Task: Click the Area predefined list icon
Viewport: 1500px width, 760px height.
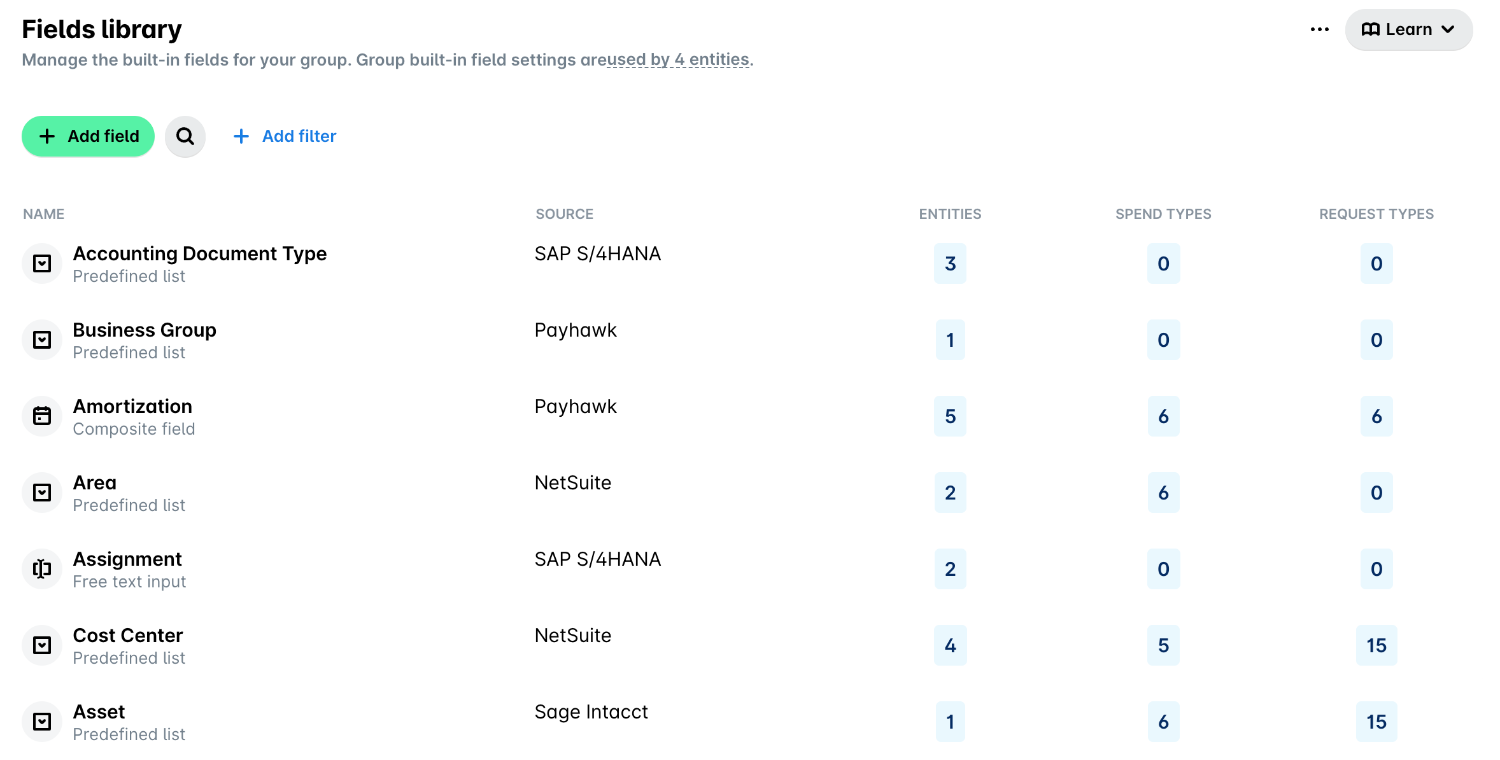Action: [x=42, y=493]
